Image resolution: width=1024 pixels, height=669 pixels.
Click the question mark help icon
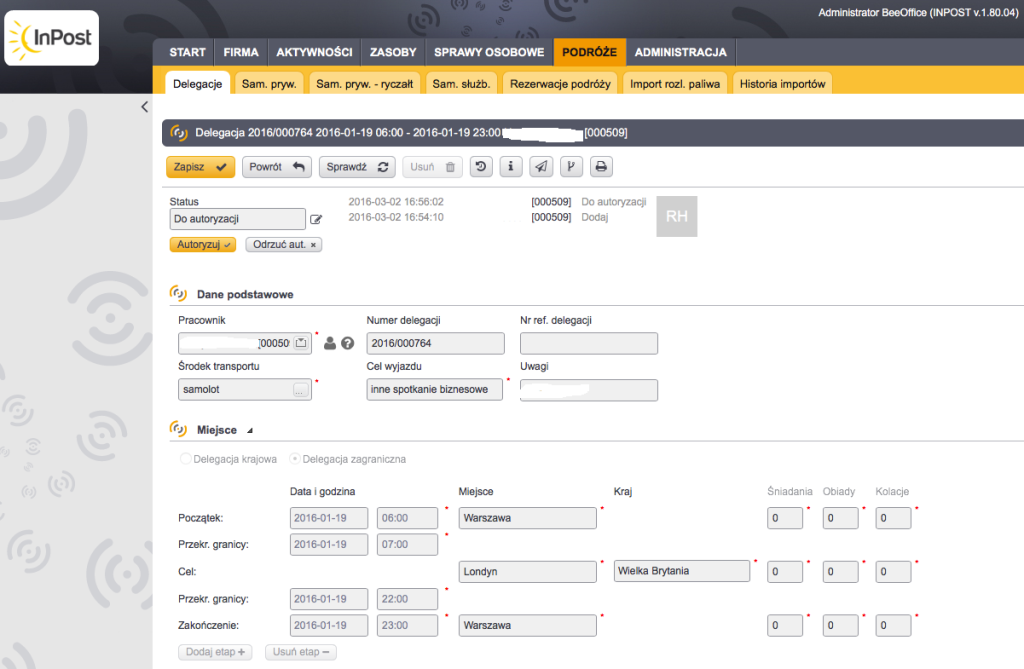pyautogui.click(x=348, y=343)
